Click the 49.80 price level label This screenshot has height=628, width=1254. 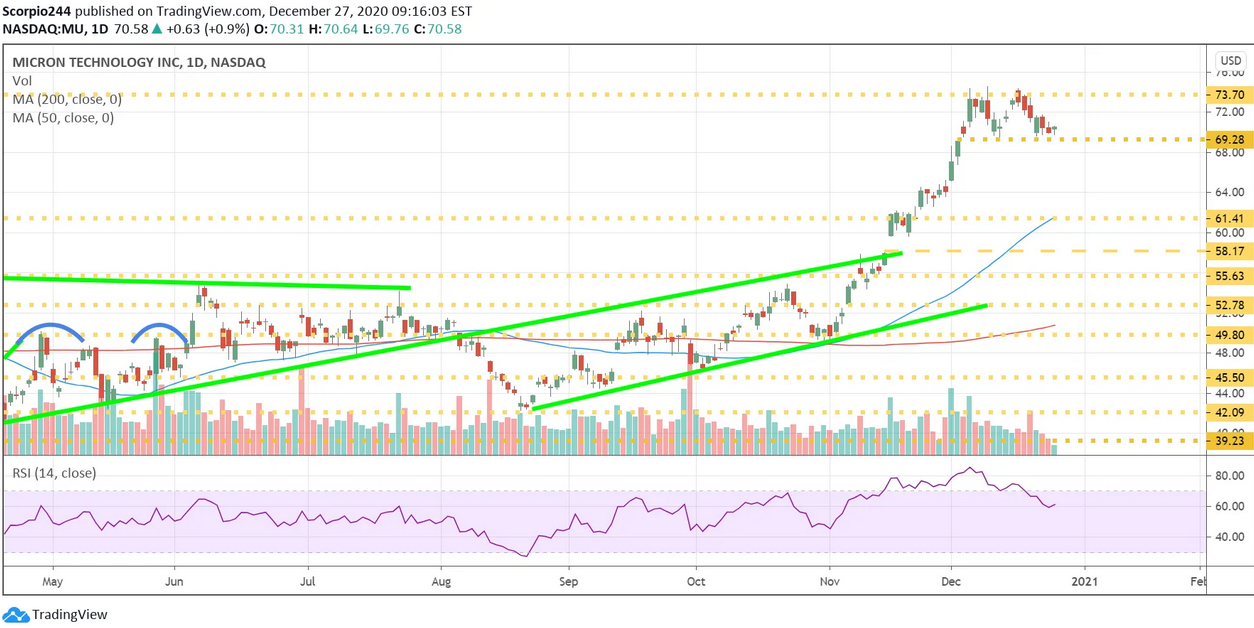click(1229, 335)
